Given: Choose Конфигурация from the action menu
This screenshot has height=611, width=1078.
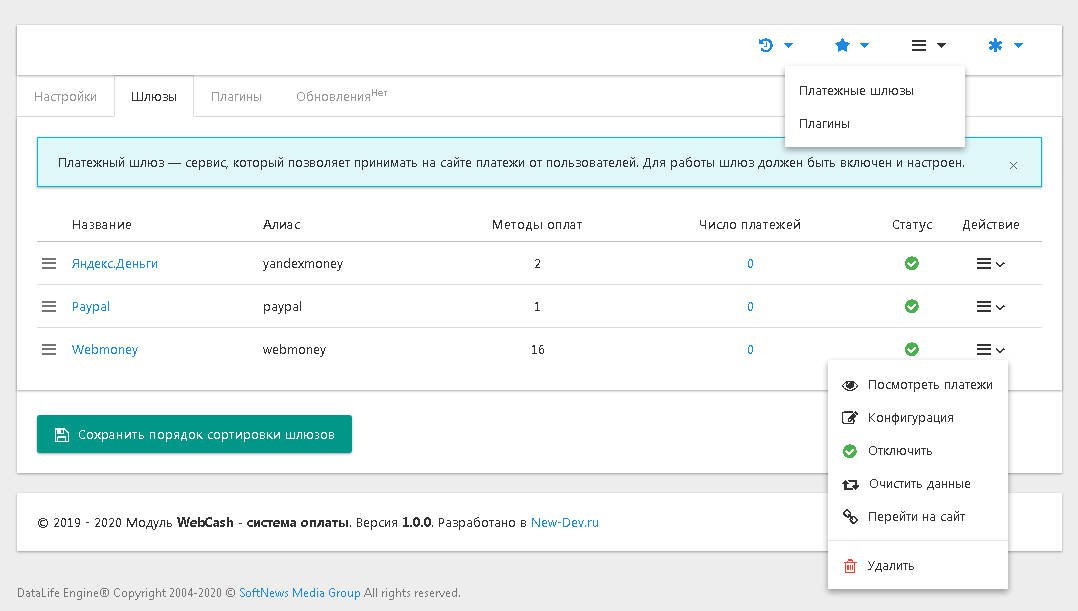Looking at the screenshot, I should click(918, 418).
